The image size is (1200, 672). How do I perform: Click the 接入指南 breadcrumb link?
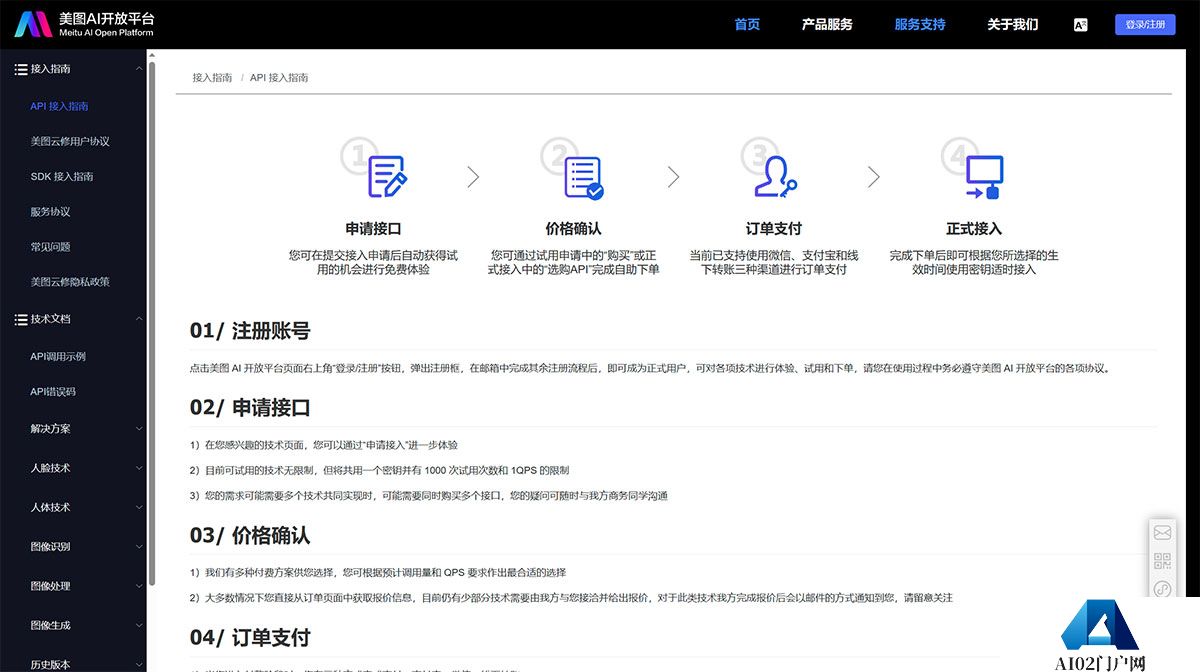point(212,77)
